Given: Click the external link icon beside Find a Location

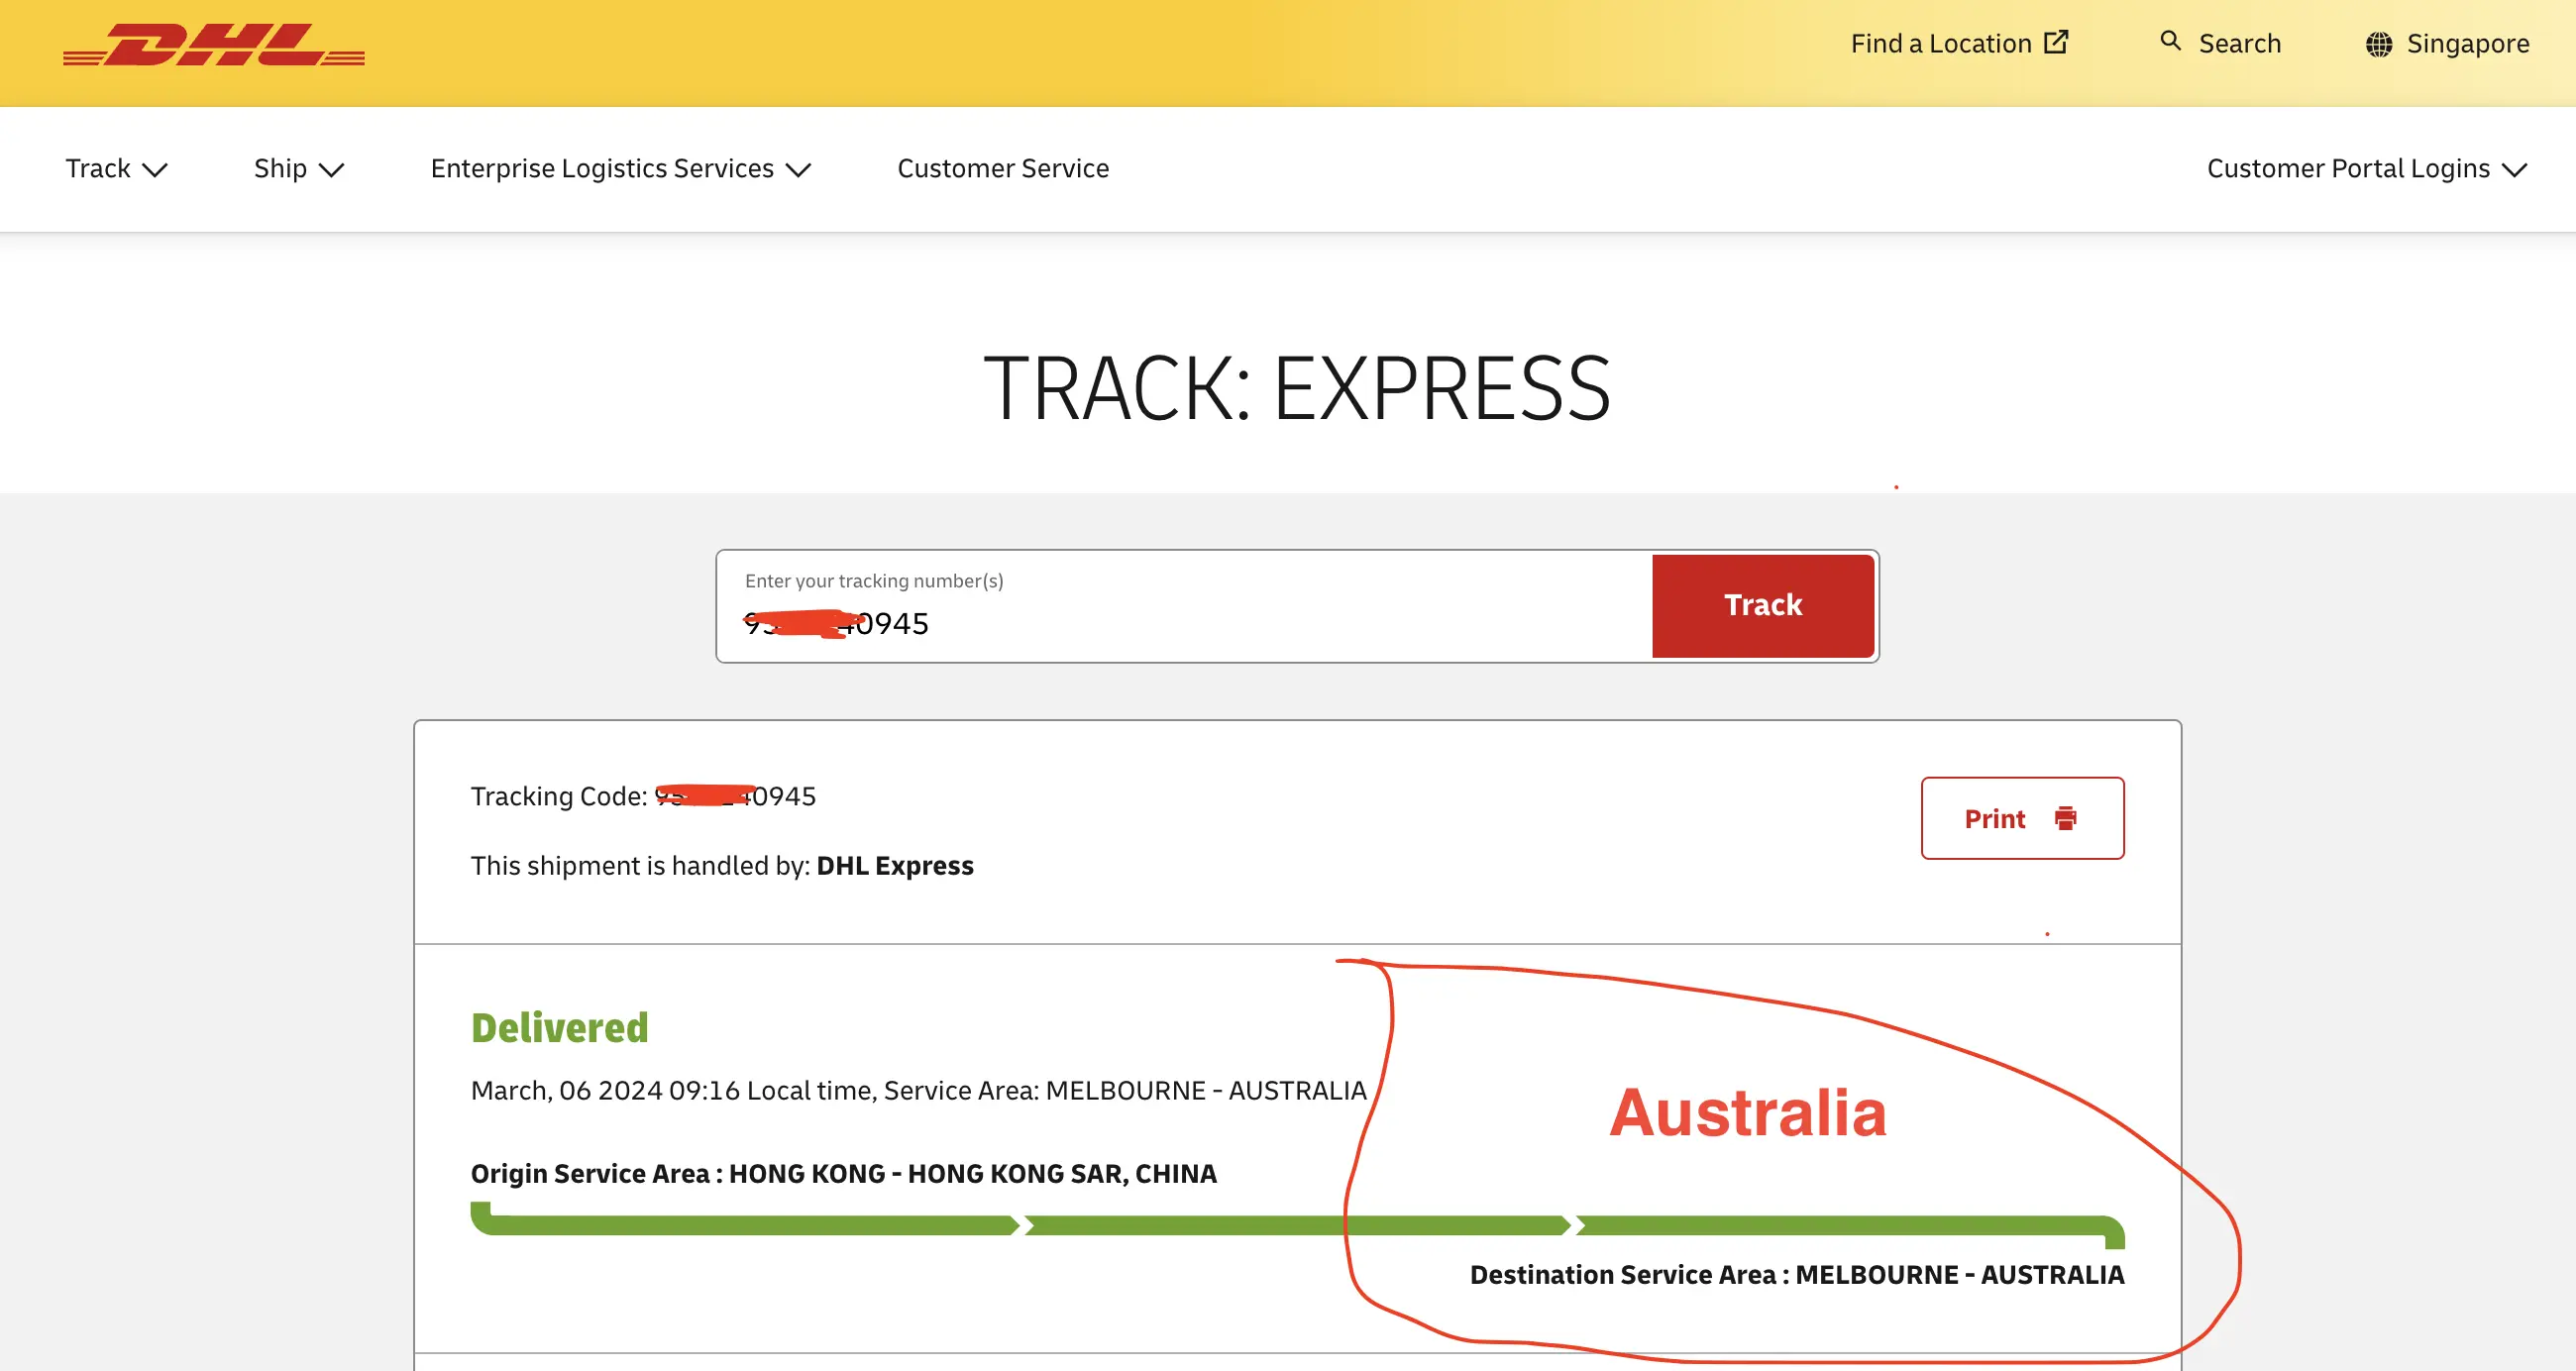Looking at the screenshot, I should [2055, 41].
